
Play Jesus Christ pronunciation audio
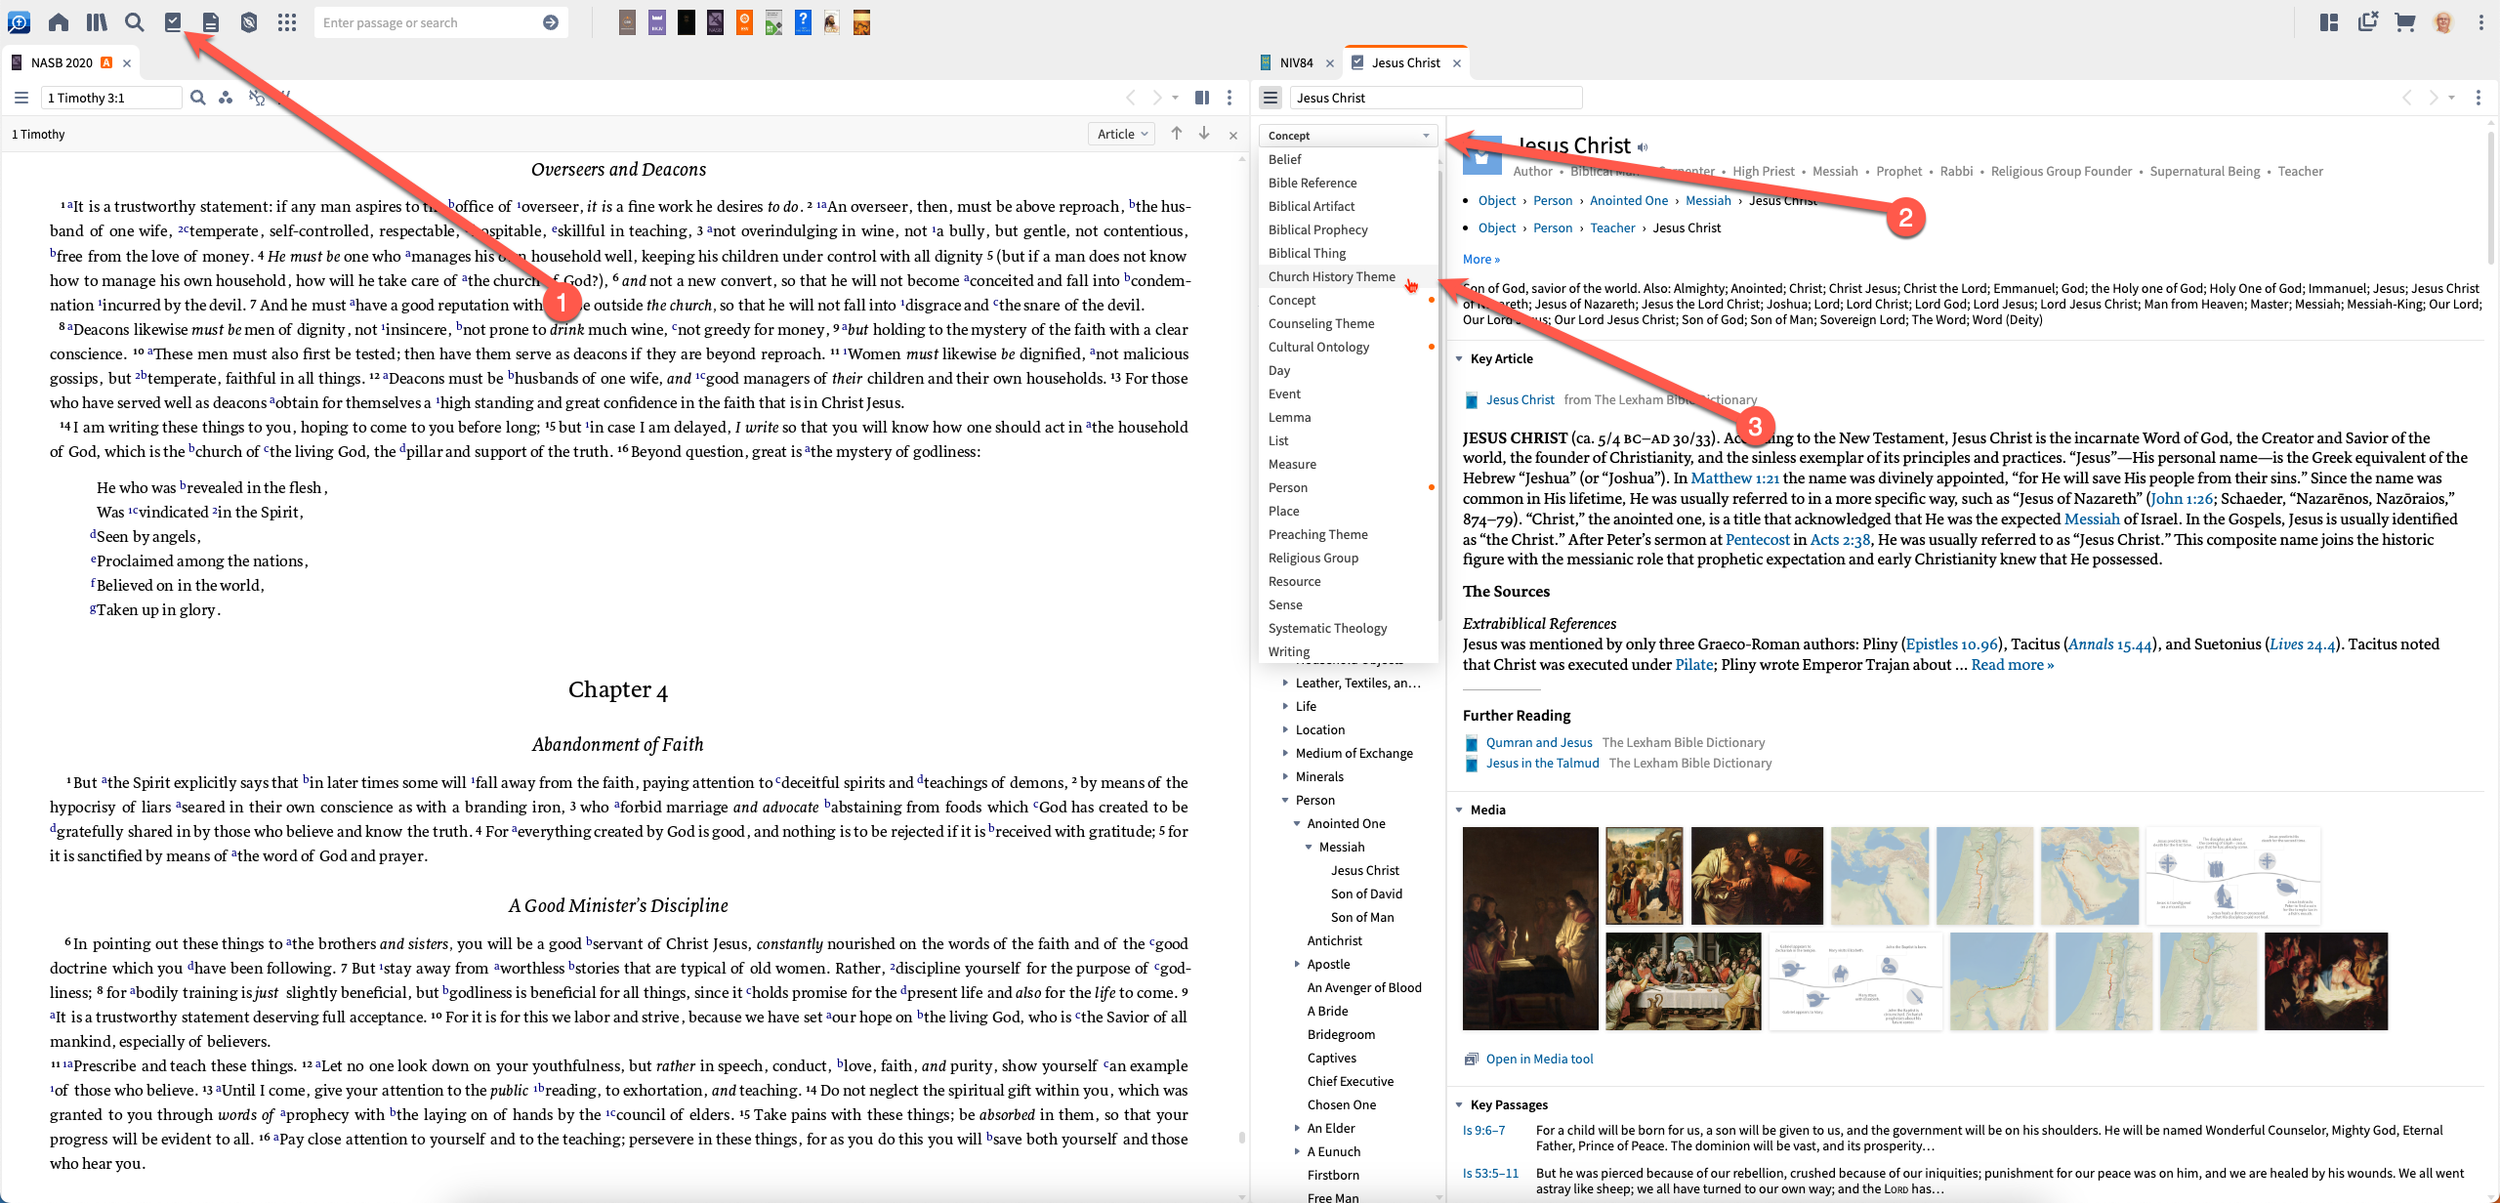pyautogui.click(x=1643, y=147)
